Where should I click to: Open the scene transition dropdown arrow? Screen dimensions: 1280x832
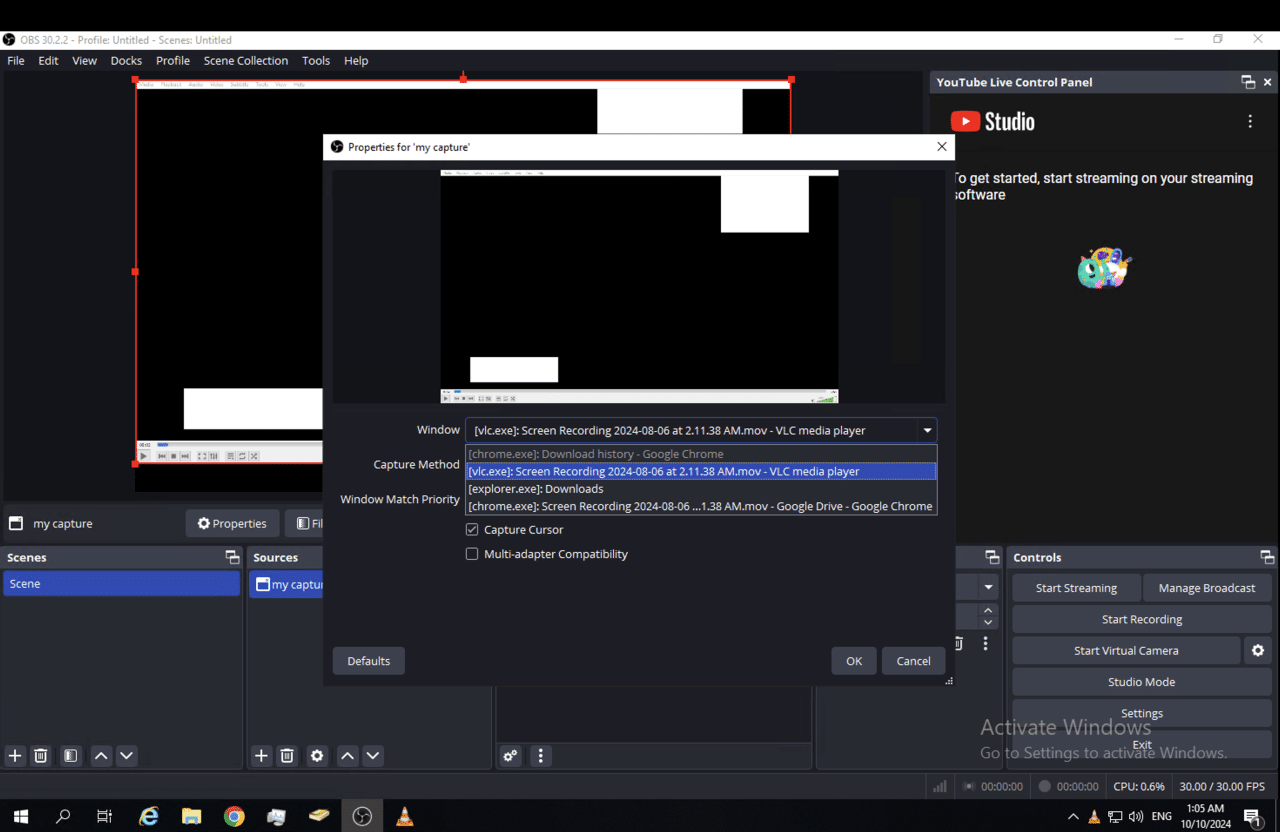pyautogui.click(x=988, y=587)
